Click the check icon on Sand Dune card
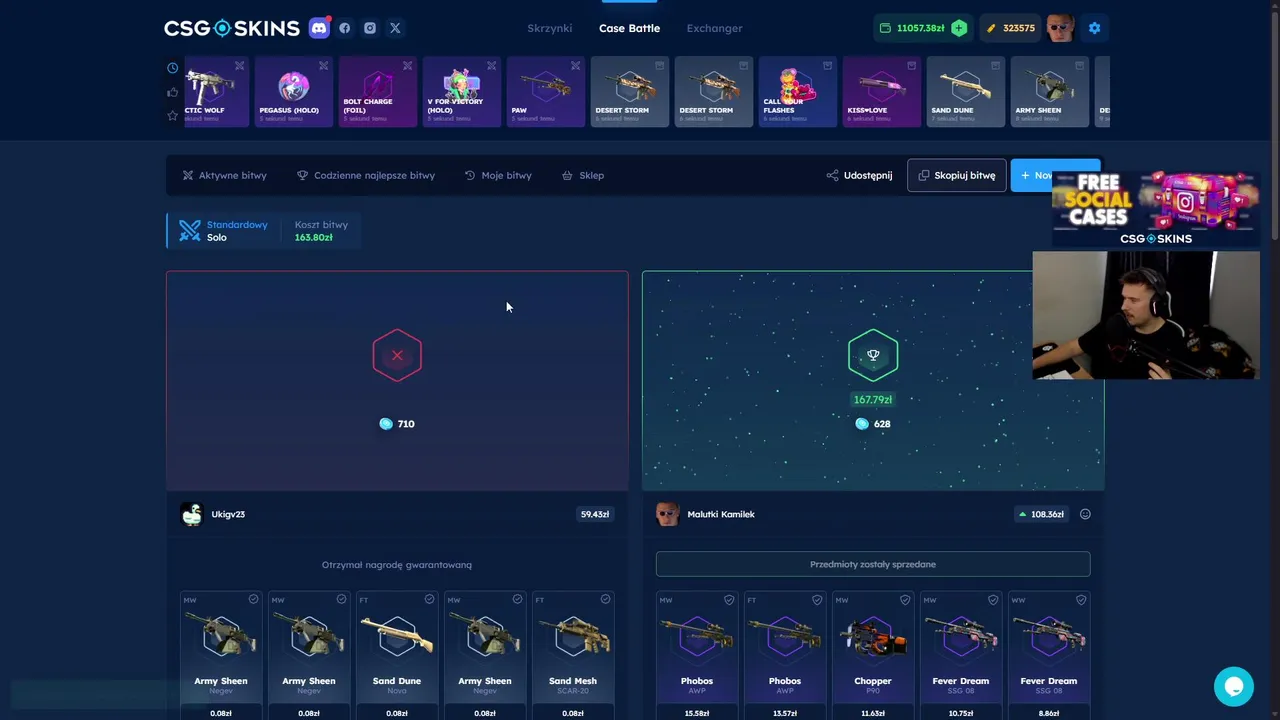This screenshot has height=720, width=1280. pos(429,599)
